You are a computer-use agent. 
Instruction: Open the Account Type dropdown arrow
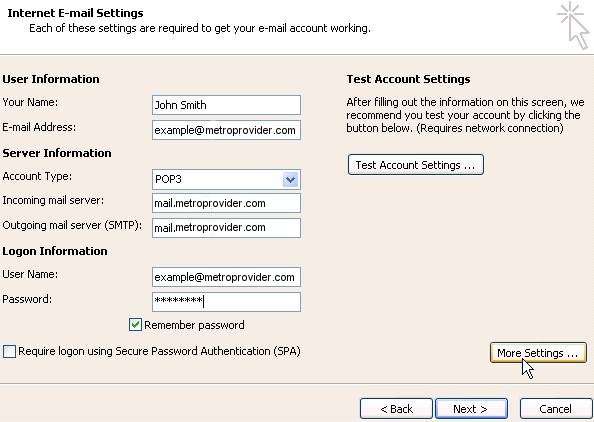(291, 180)
